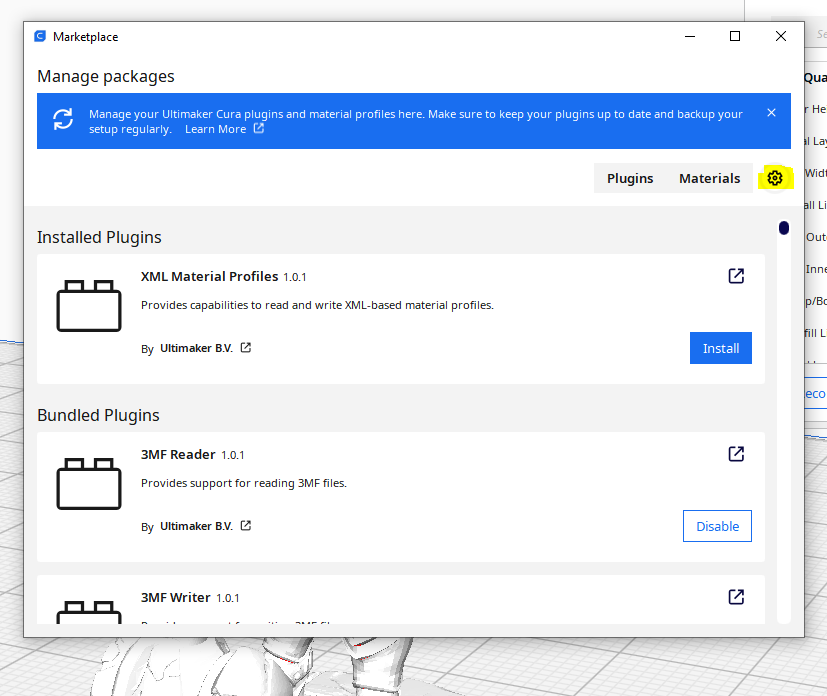Viewport: 827px width, 696px height.
Task: Open the manage packages gear icon
Action: [774, 178]
